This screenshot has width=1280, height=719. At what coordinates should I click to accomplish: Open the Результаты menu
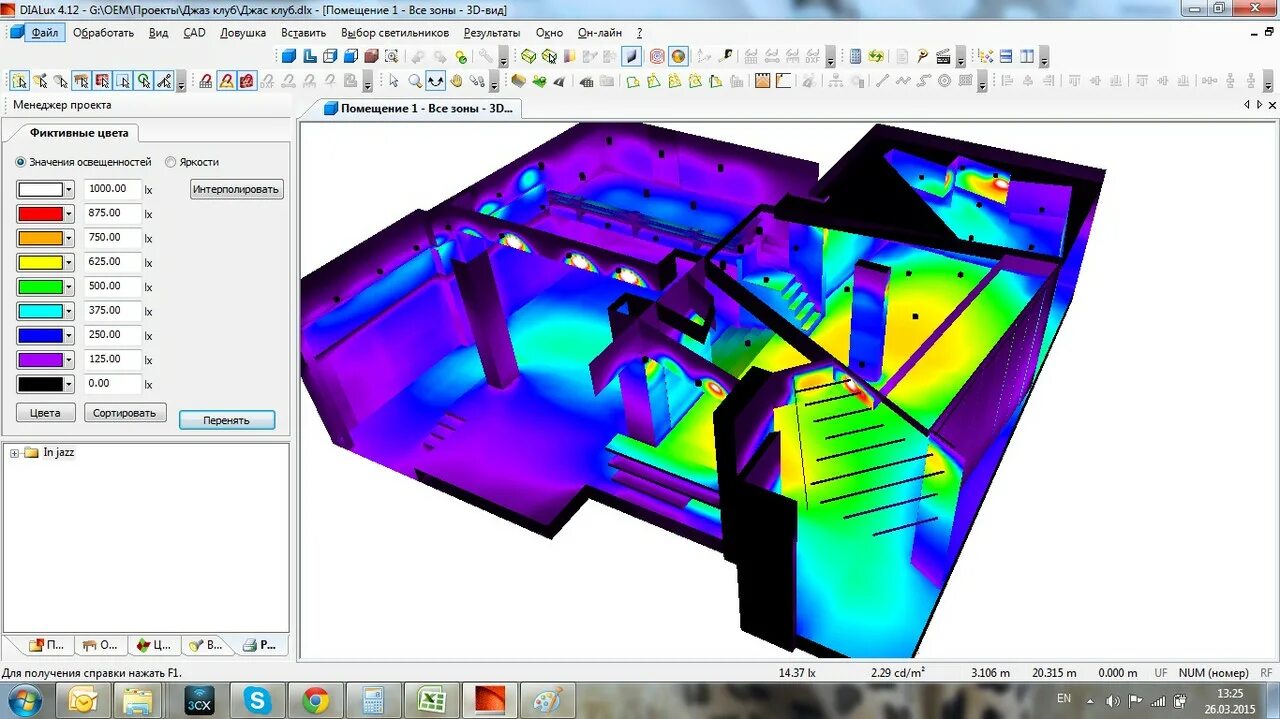[492, 33]
